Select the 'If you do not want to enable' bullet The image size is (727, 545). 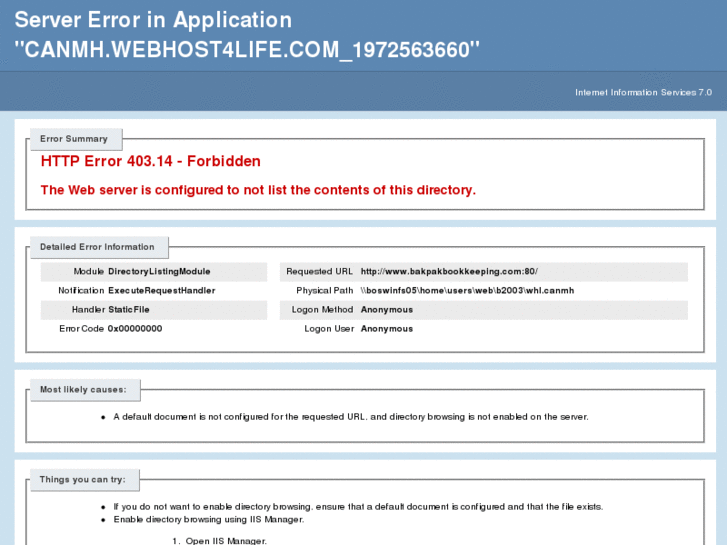click(x=358, y=507)
